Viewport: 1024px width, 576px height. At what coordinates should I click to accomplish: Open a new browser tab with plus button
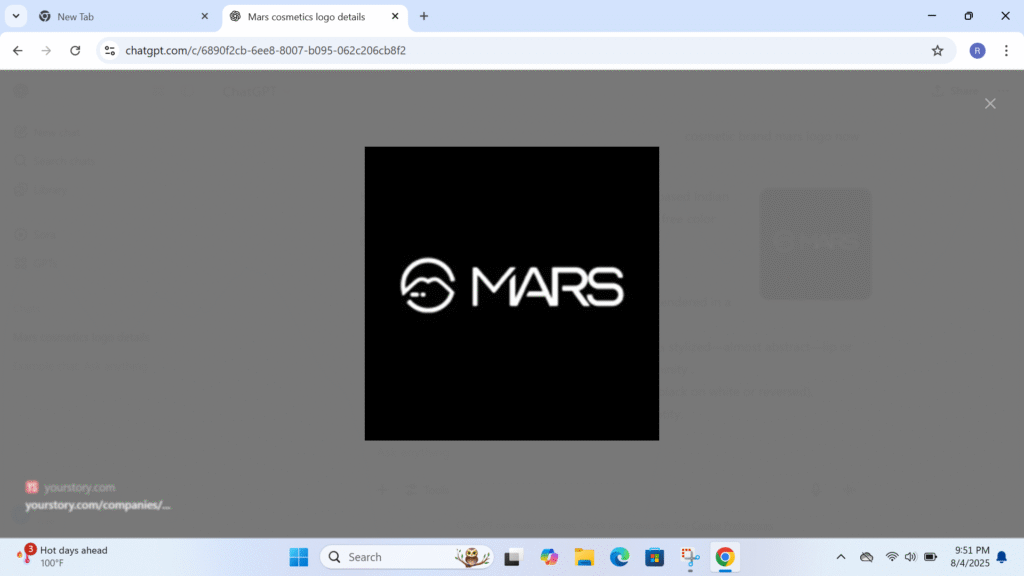(424, 17)
